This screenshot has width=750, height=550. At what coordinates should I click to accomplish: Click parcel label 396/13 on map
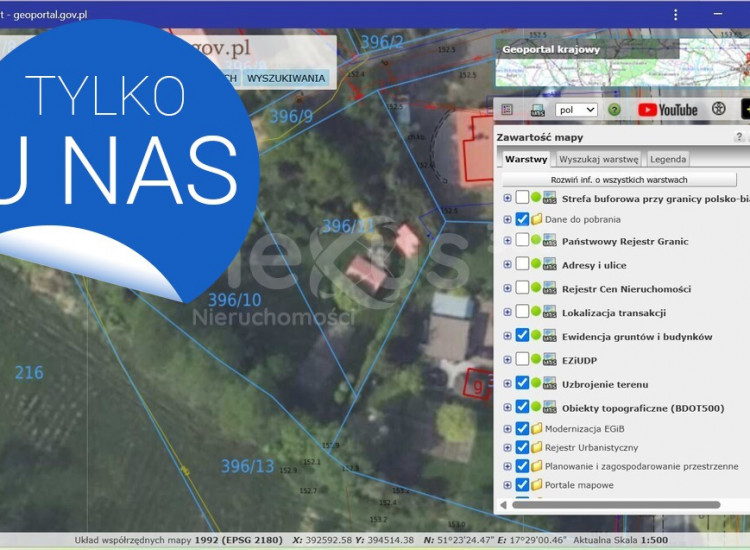pyautogui.click(x=247, y=466)
